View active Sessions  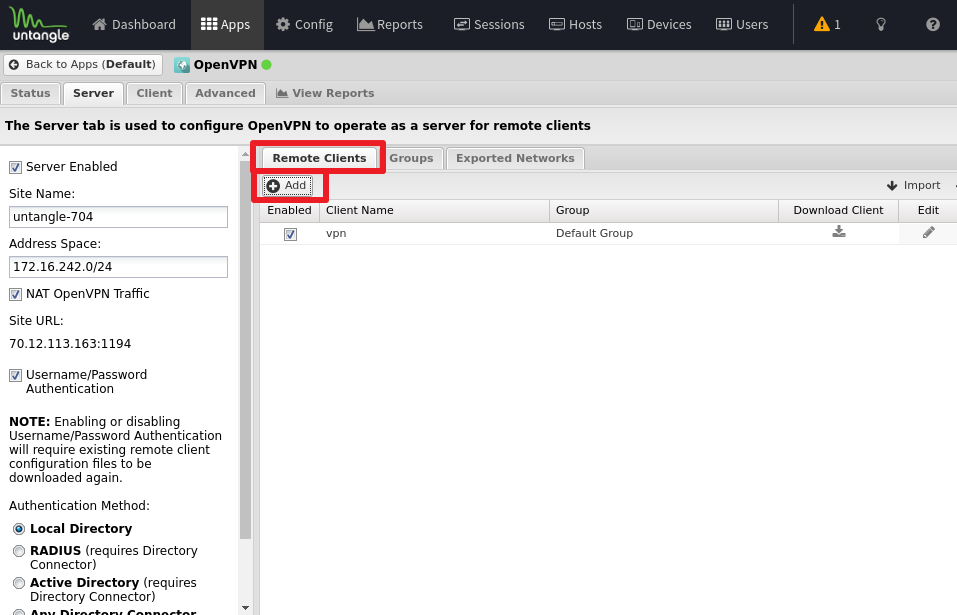pos(489,24)
